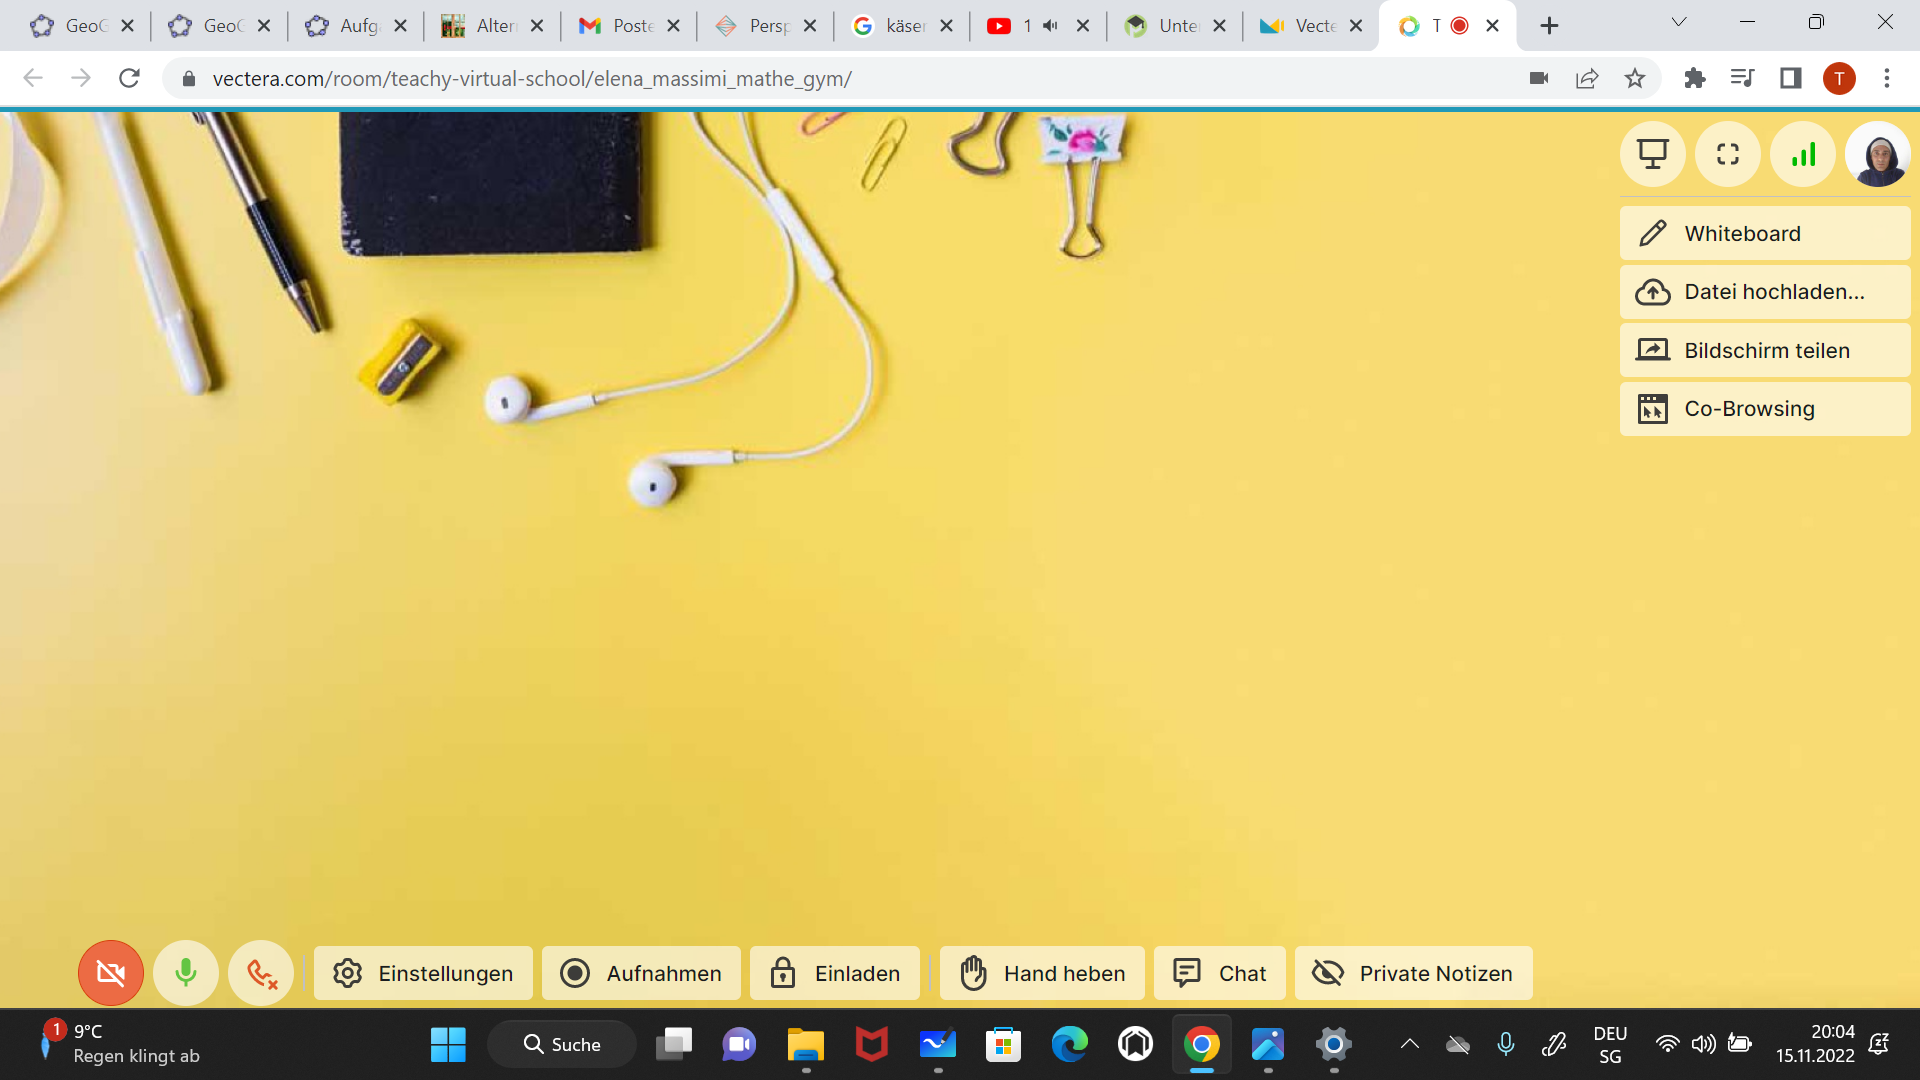Open Task View on the taskbar

coord(674,1045)
